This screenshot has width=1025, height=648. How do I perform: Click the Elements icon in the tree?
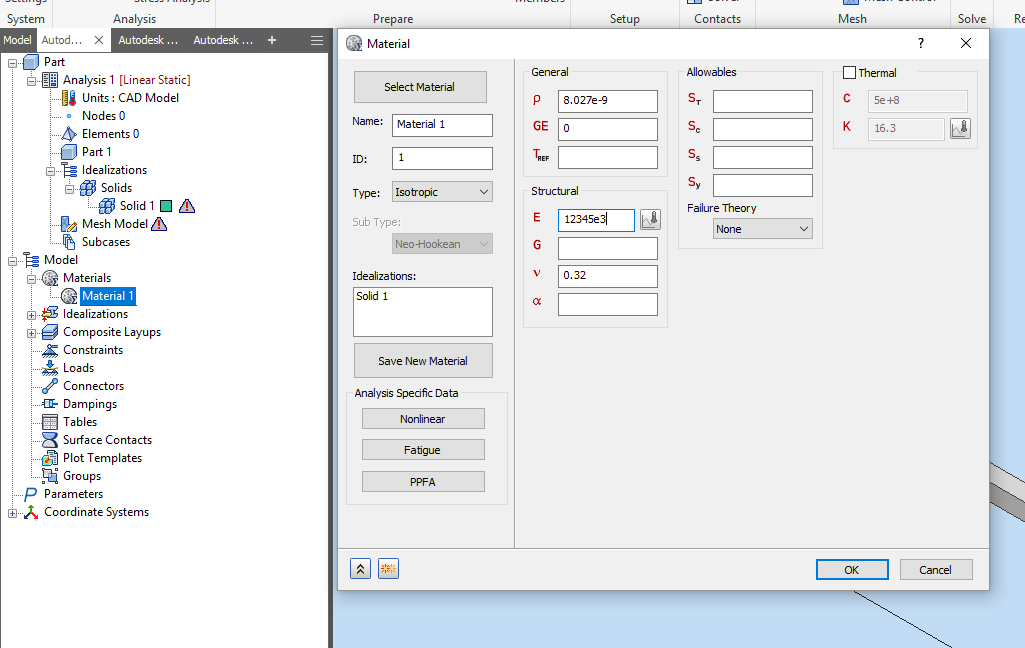69,134
